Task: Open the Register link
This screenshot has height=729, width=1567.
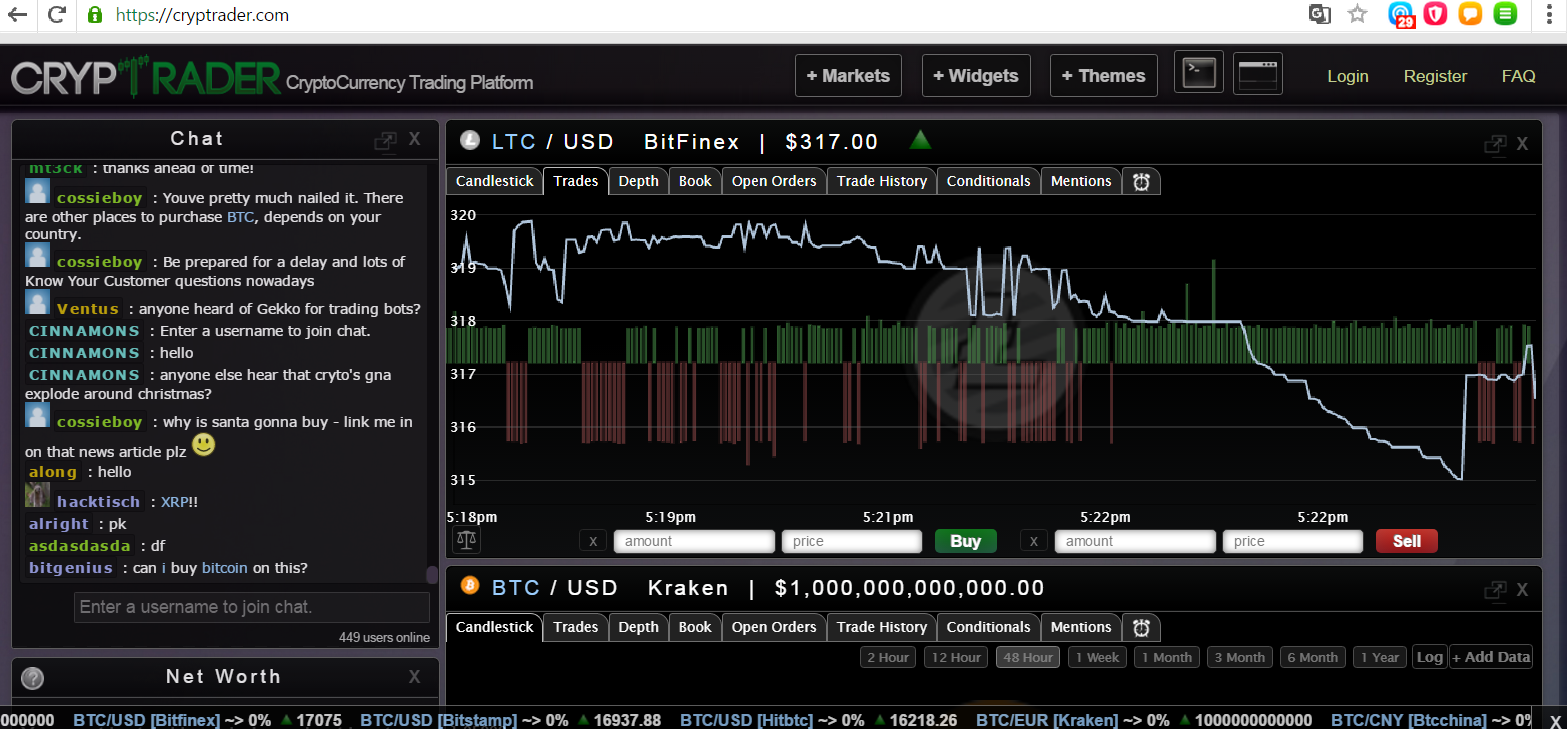Action: pos(1435,76)
